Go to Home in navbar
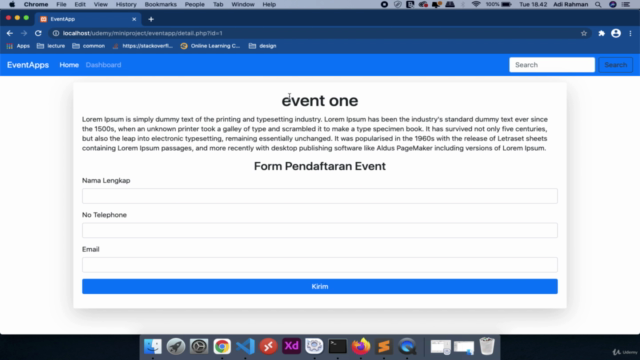The width and height of the screenshot is (640, 360). point(69,65)
